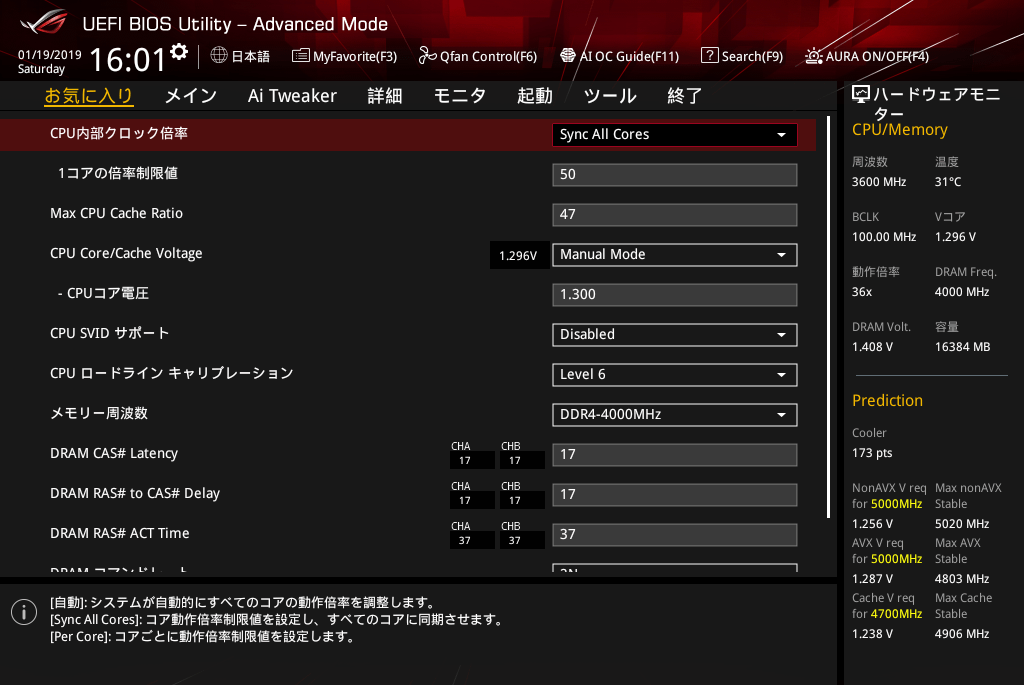
Task: Select CPU ロードライン キャリブレーション label
Action: pyautogui.click(x=172, y=373)
